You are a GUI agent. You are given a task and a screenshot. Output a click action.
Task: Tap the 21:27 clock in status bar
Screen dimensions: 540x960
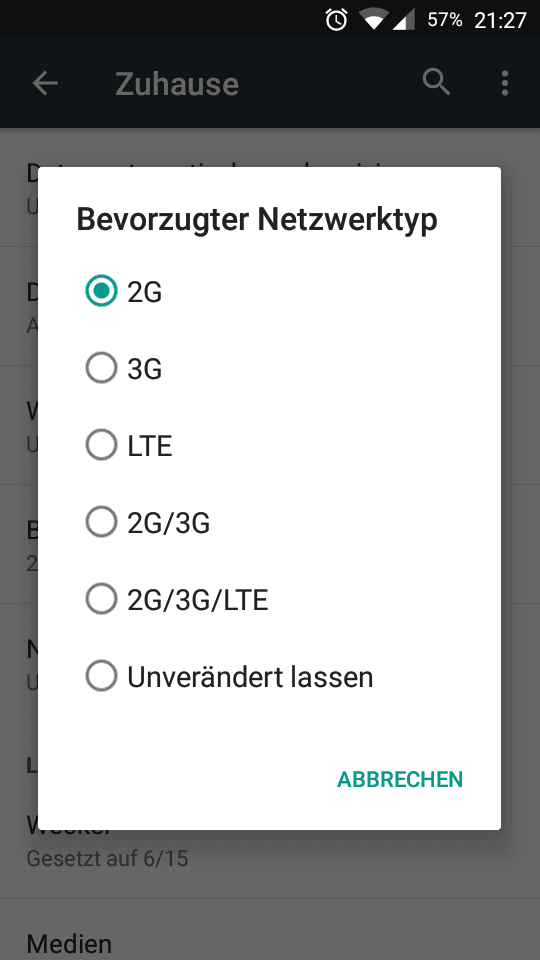(500, 20)
